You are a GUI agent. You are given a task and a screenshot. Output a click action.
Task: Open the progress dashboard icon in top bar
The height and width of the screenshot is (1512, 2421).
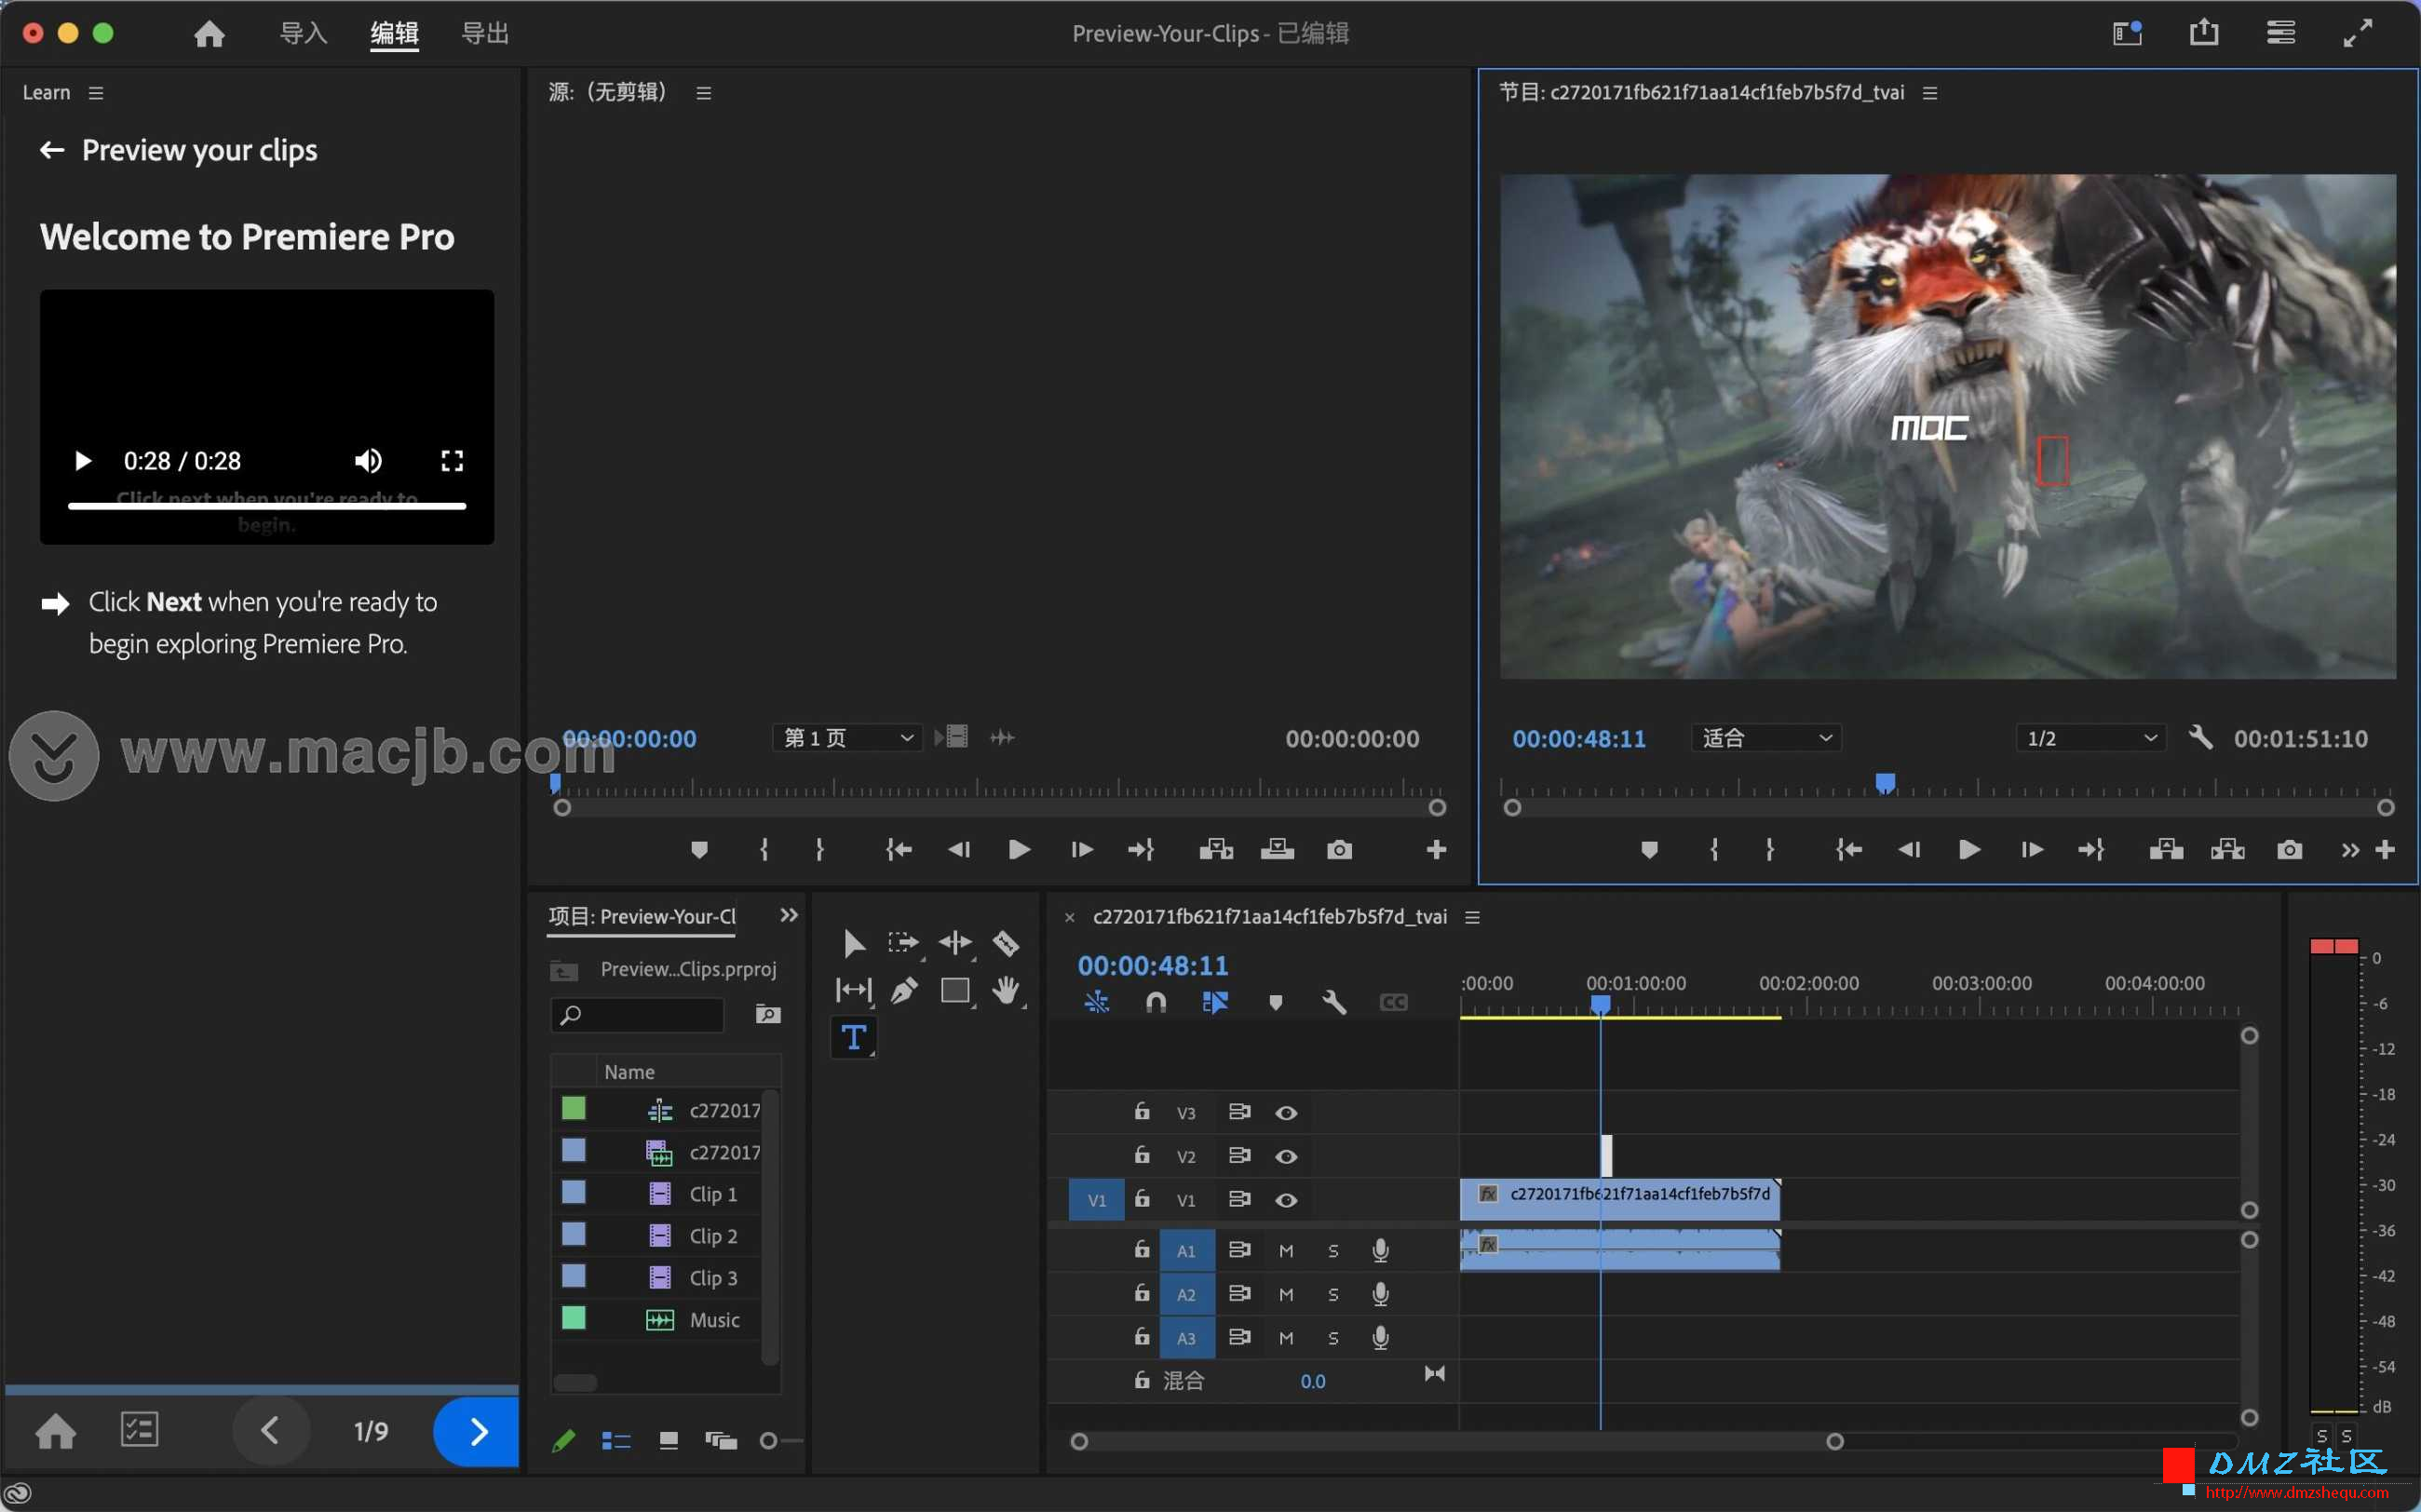tap(2281, 33)
